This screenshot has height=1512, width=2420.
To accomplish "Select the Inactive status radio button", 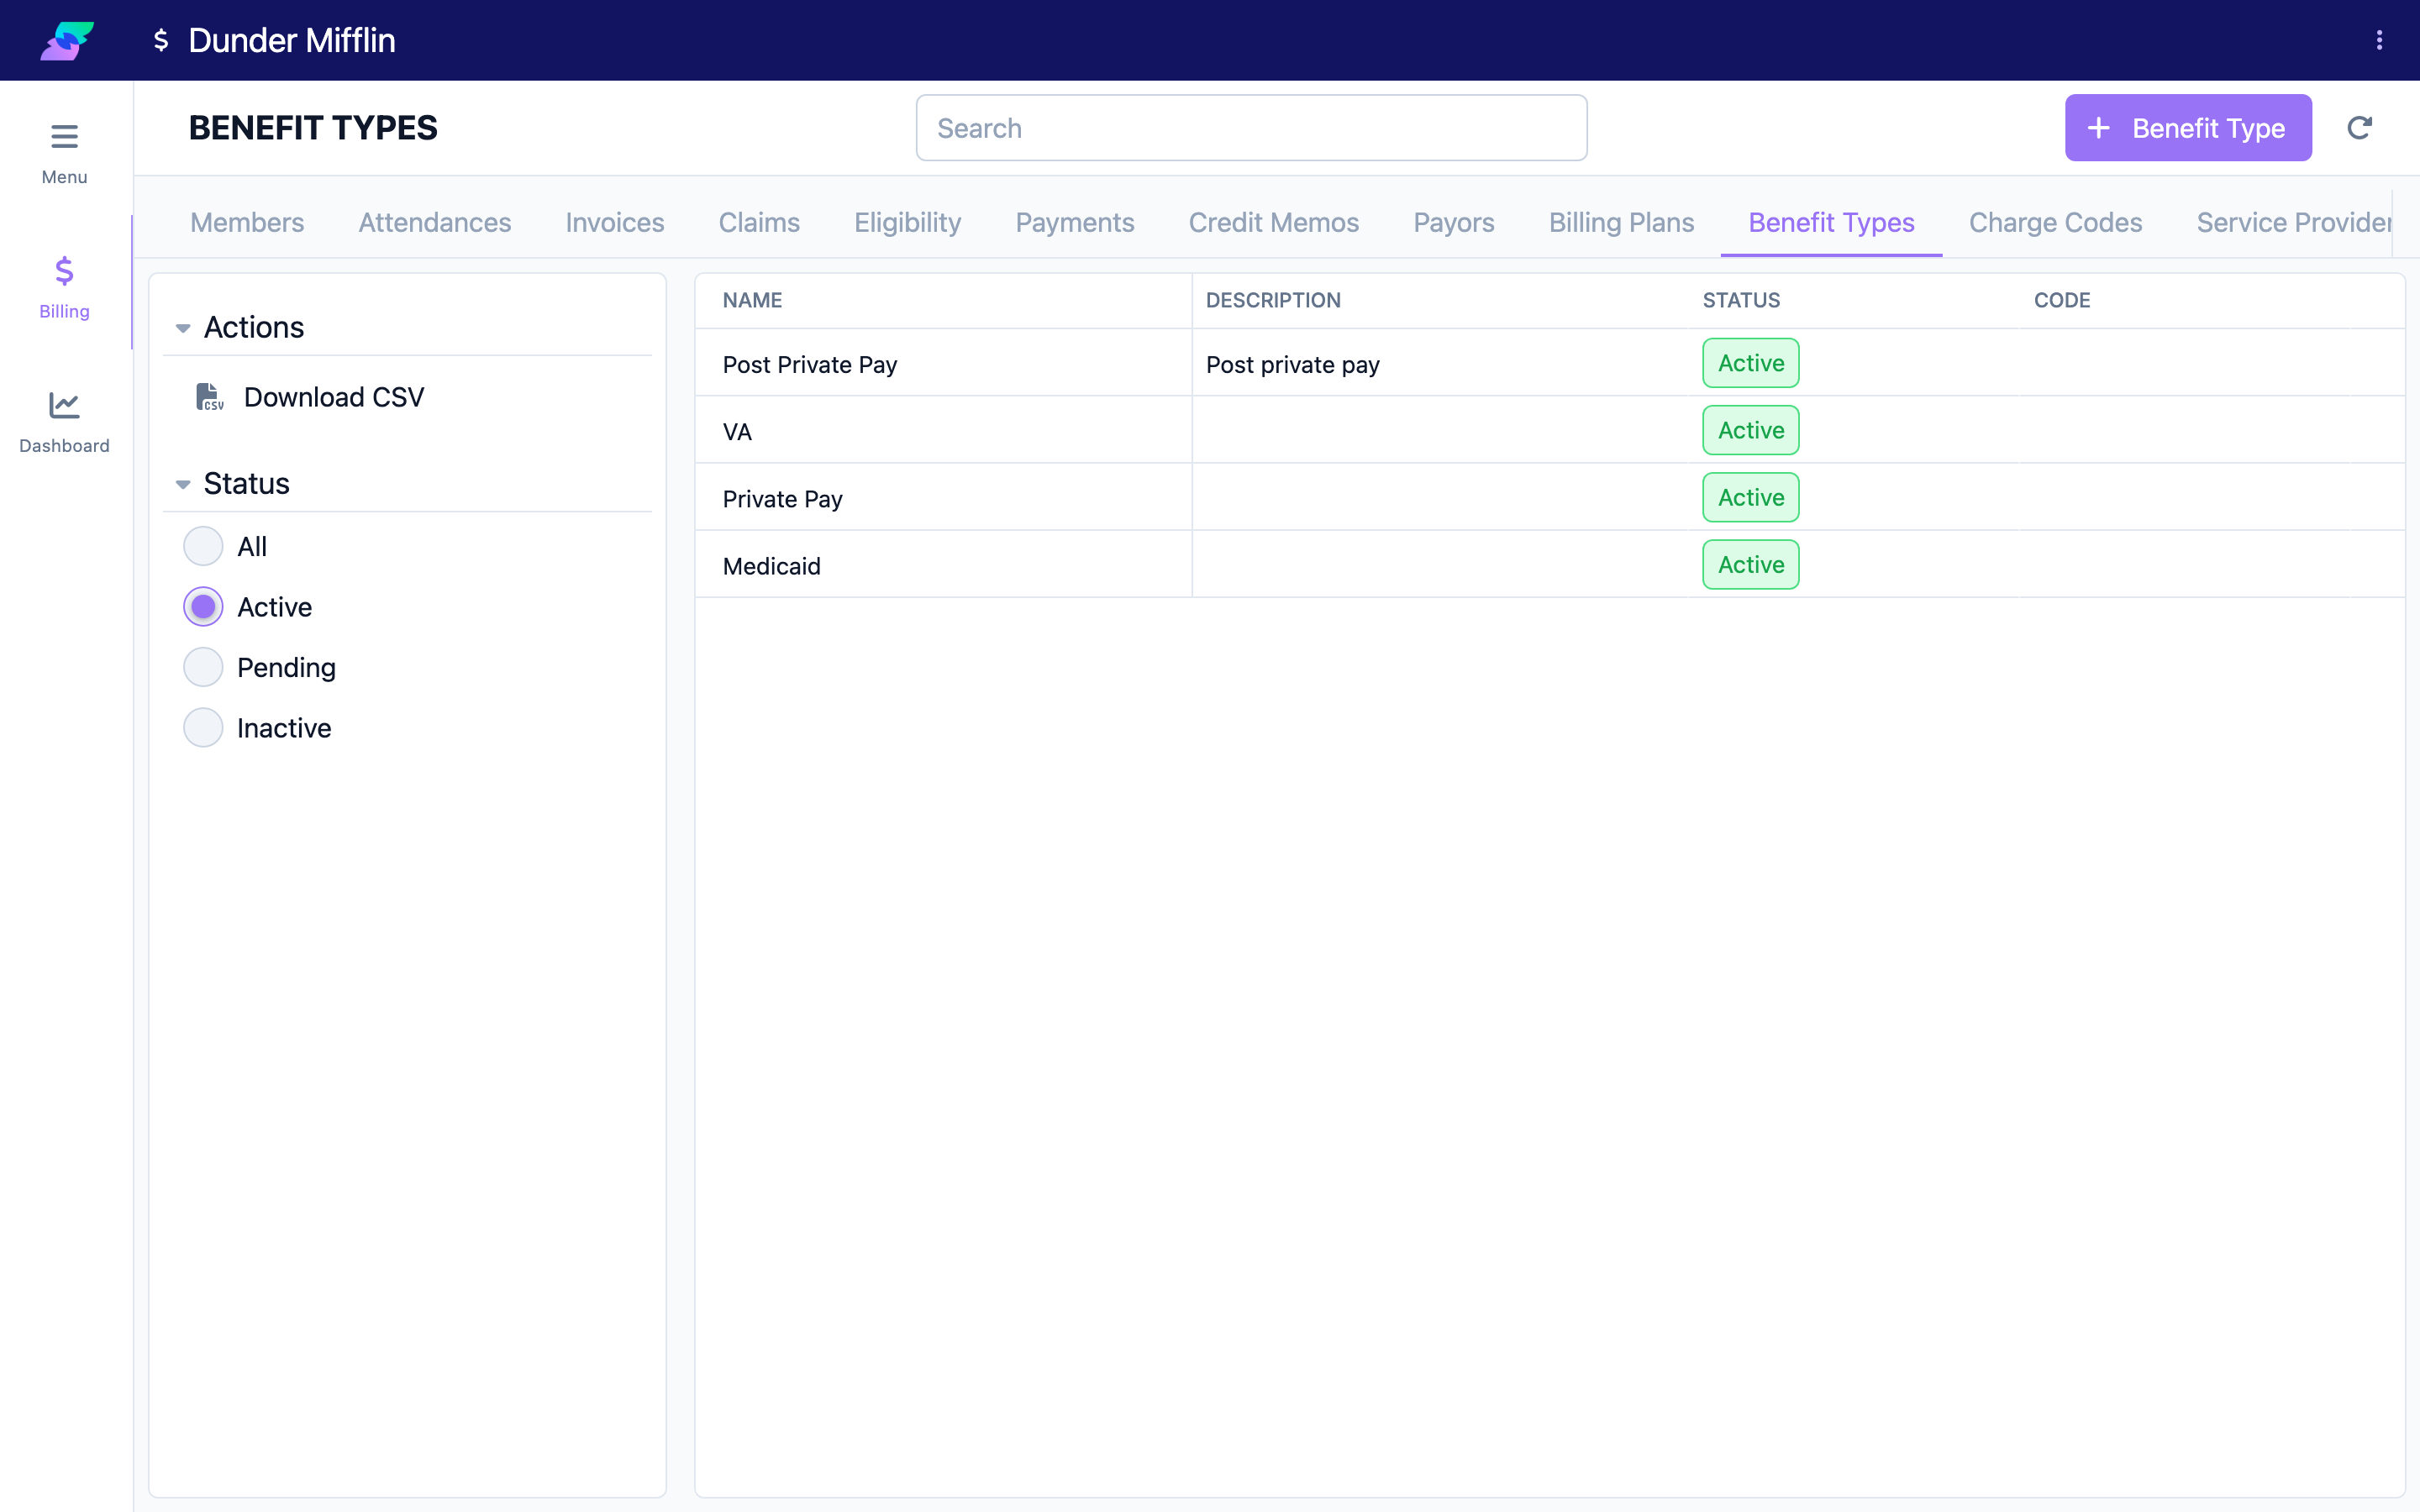I will [x=203, y=728].
